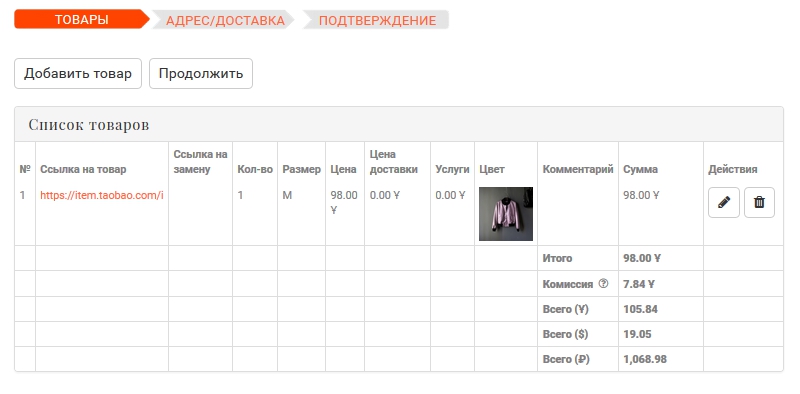Viewport: 800px width, 394px height.
Task: Click the size M cell
Action: 287,195
